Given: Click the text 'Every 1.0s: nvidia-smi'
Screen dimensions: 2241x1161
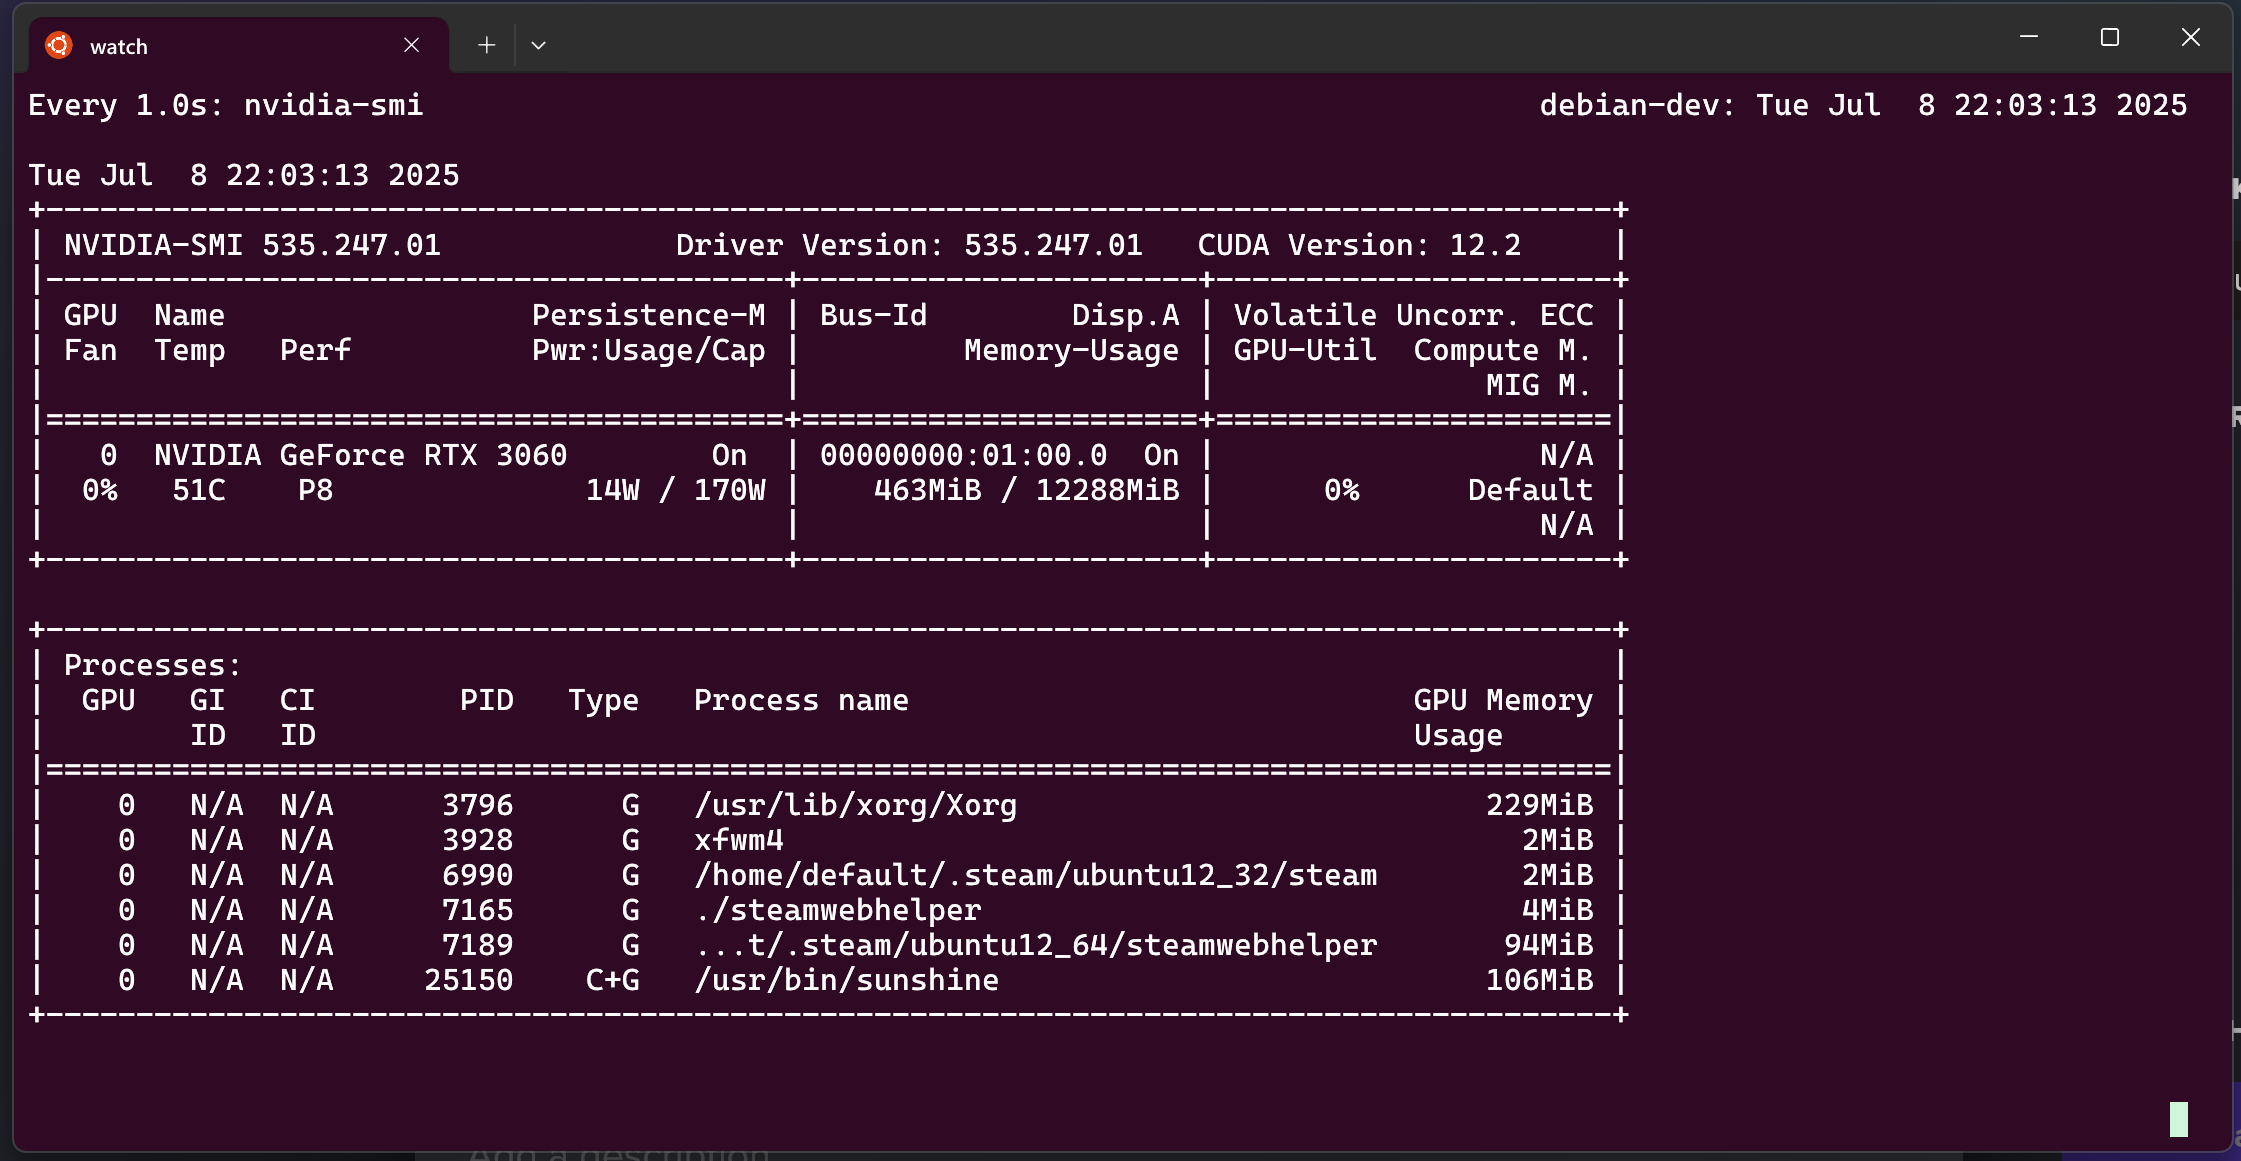Looking at the screenshot, I should 226,105.
